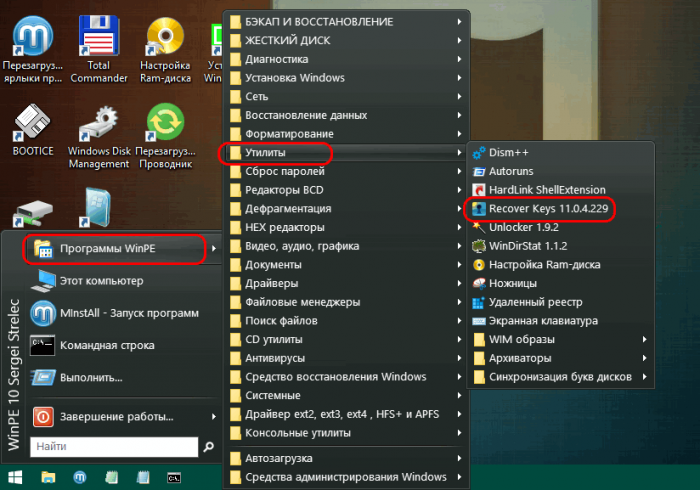700x490 pixels.
Task: Open Unlocker 1.9.2
Action: pyautogui.click(x=560, y=228)
